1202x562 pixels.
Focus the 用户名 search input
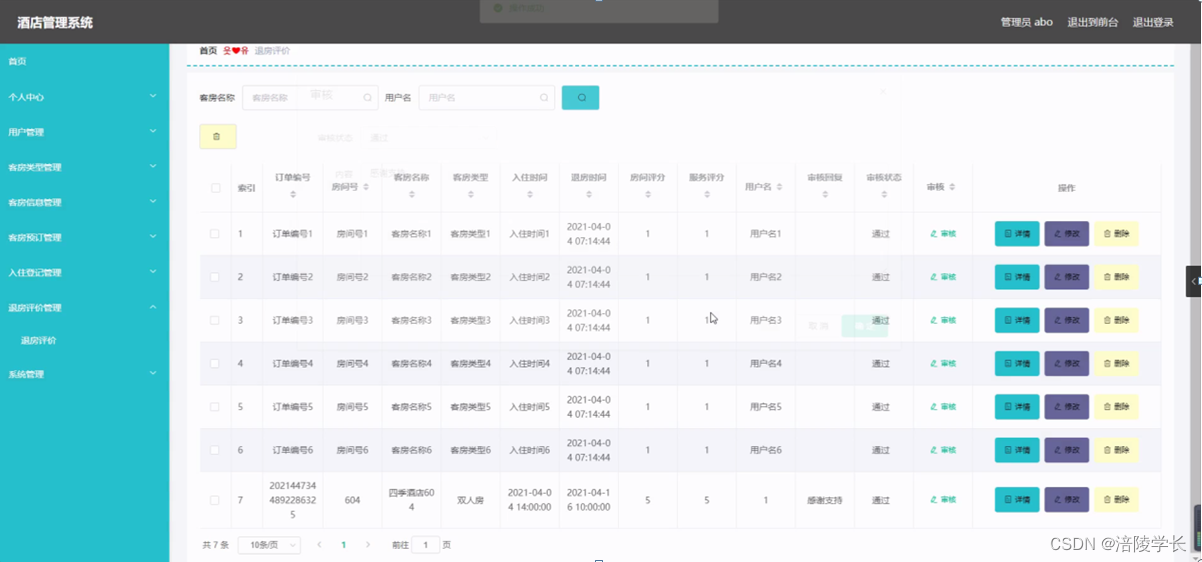486,97
